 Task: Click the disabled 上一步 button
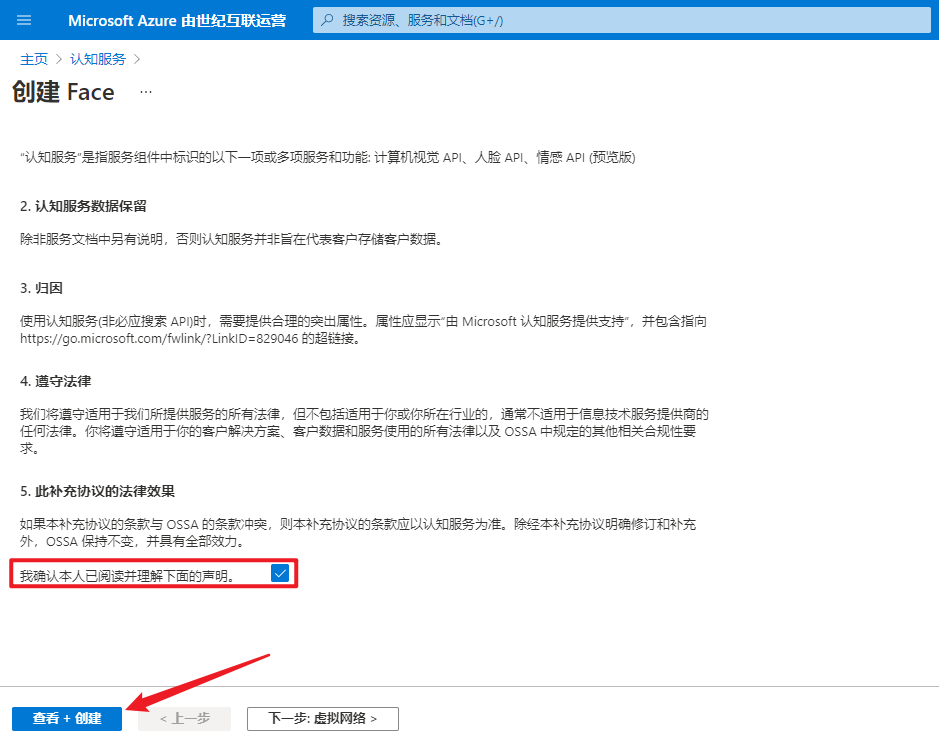tap(184, 718)
